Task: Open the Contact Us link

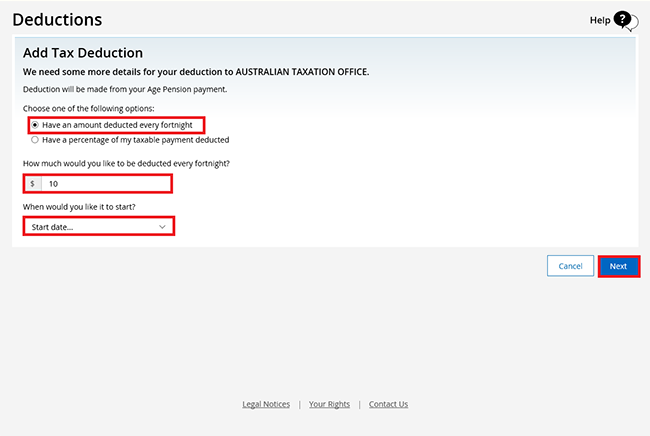Action: coord(388,404)
